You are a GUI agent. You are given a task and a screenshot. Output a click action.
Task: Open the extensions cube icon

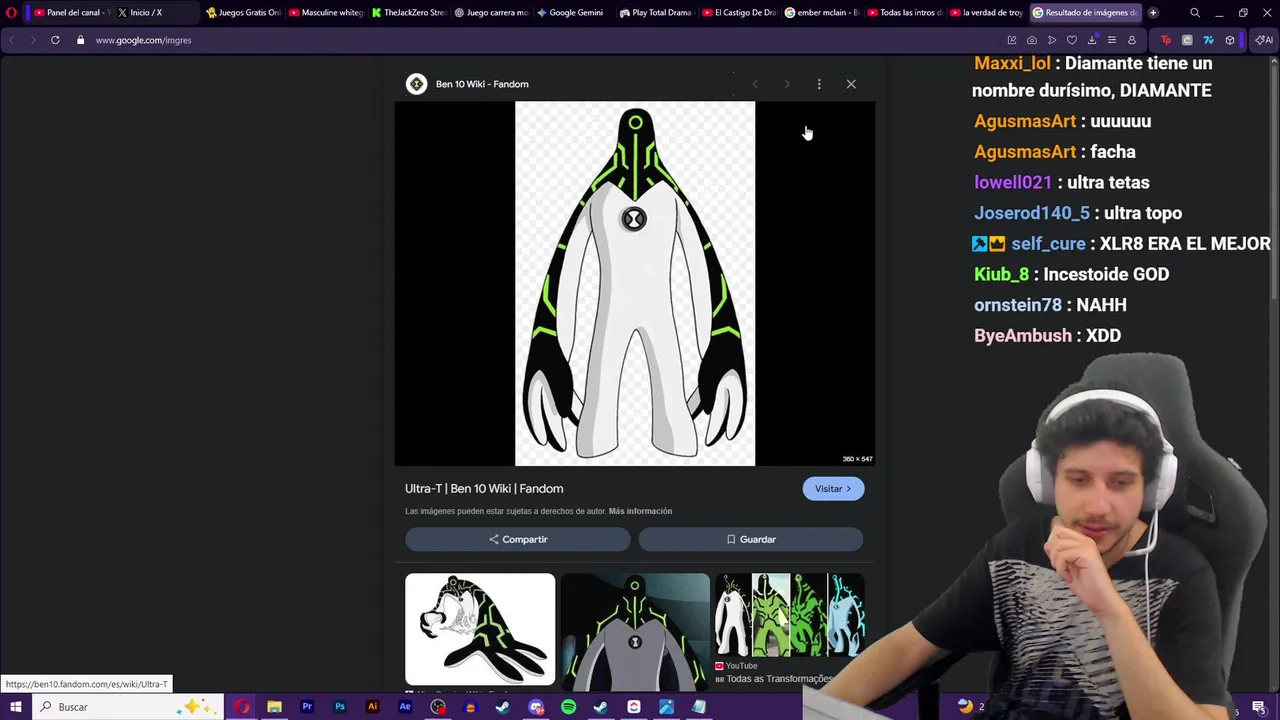coord(1230,40)
